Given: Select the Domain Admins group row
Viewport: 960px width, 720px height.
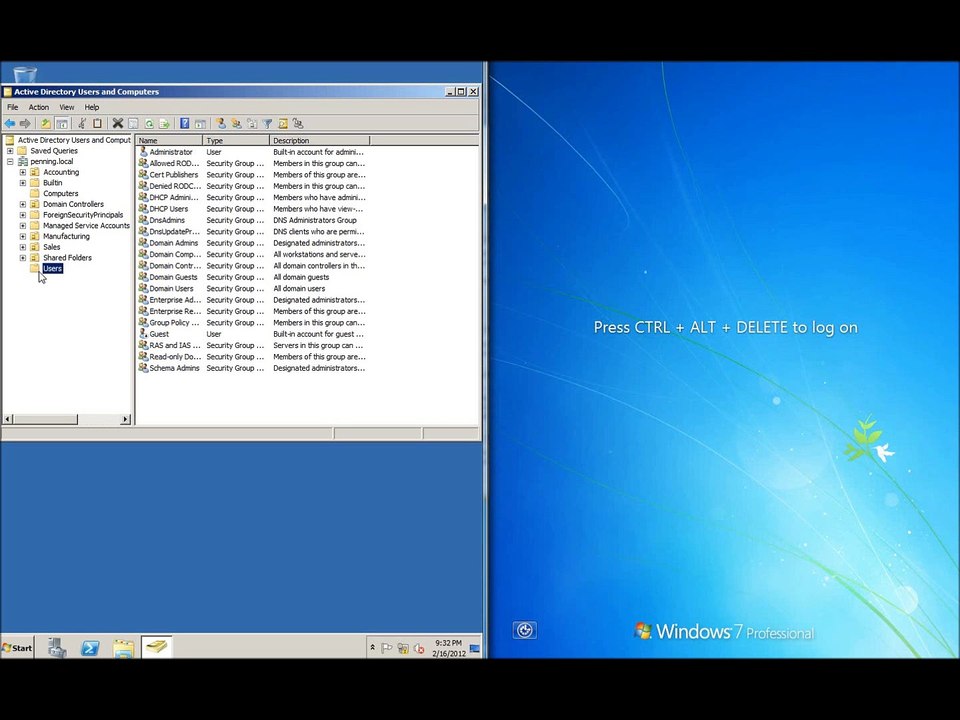Looking at the screenshot, I should [x=252, y=243].
